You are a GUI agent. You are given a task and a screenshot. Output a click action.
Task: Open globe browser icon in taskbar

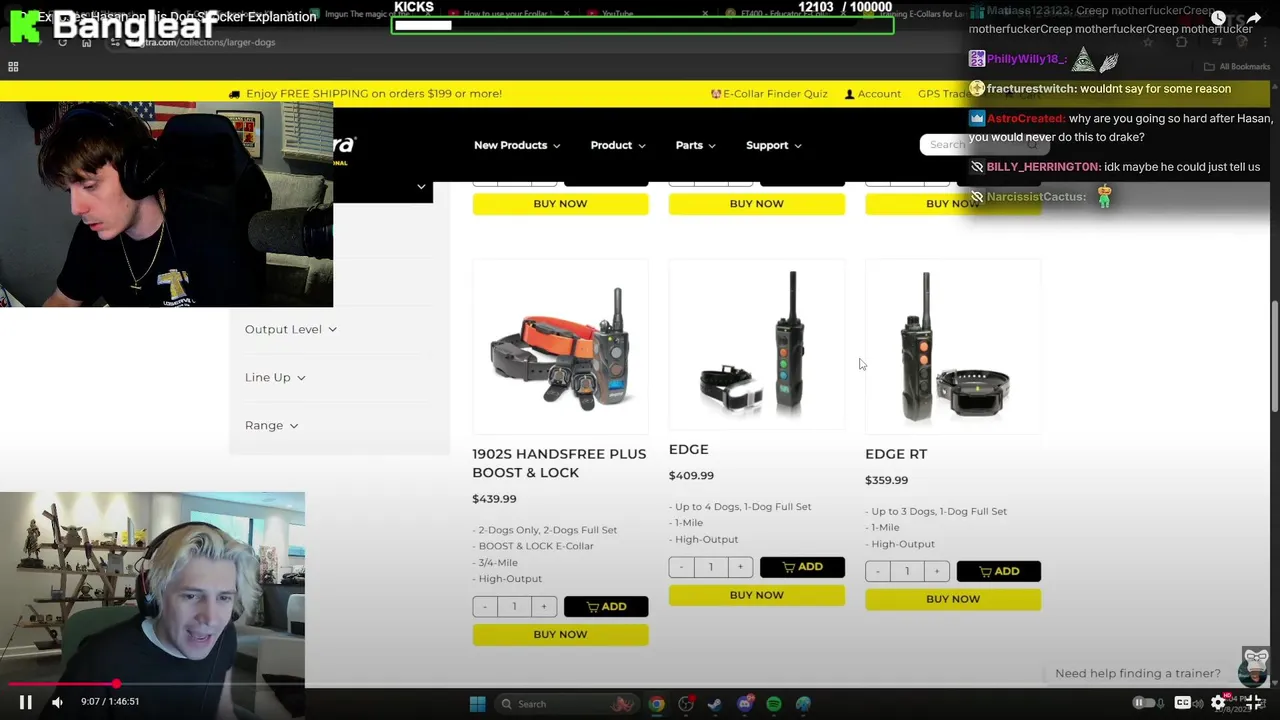pos(803,704)
